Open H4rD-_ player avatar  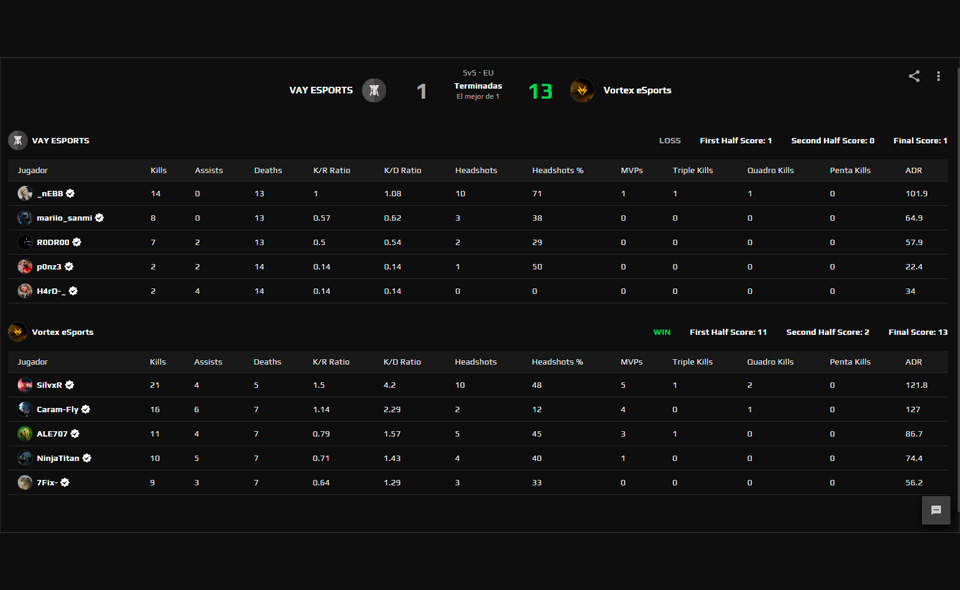[24, 291]
